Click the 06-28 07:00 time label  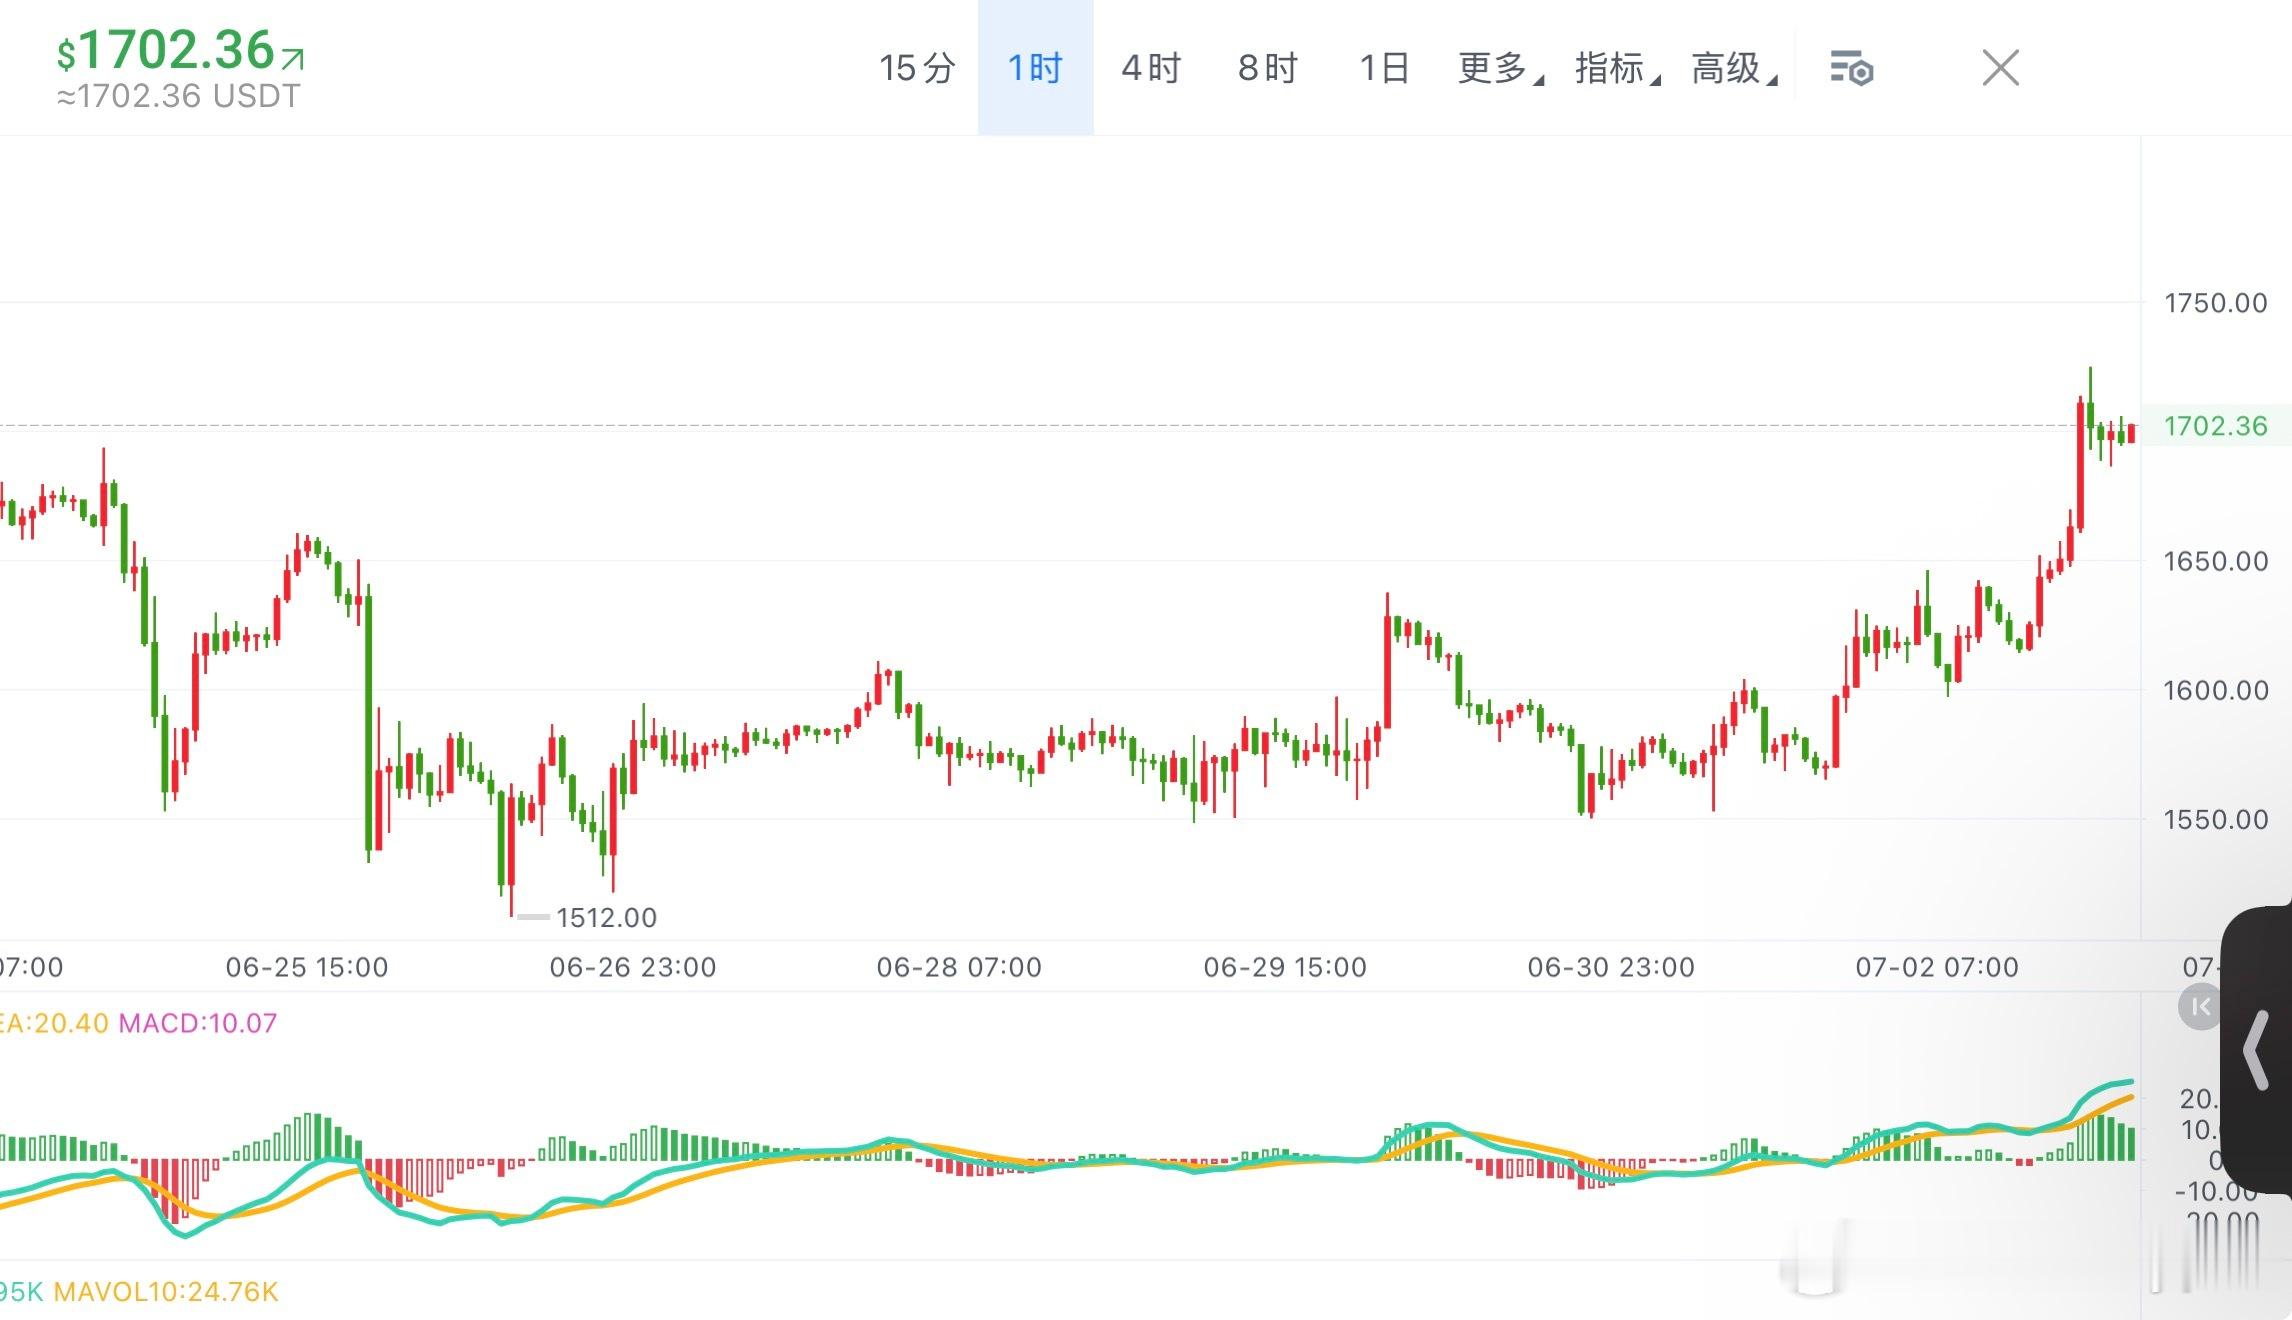959,967
